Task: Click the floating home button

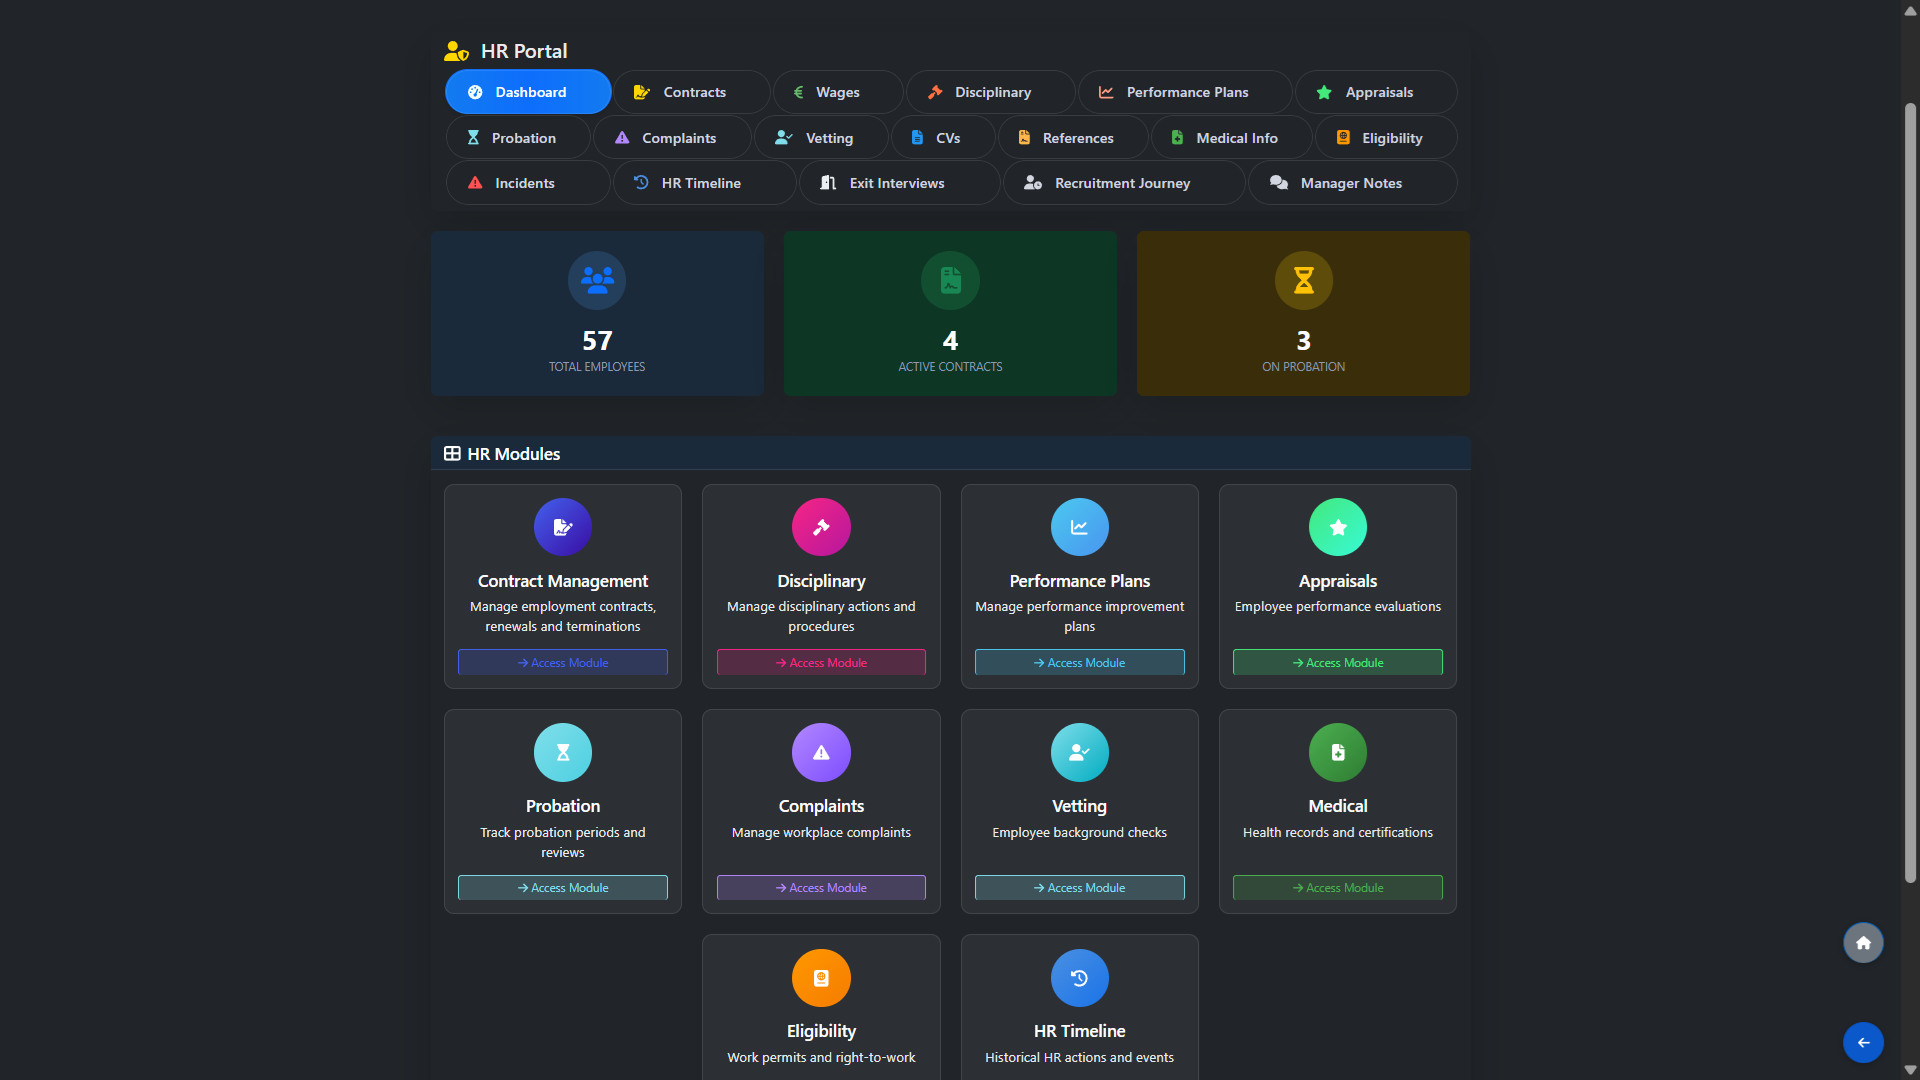Action: (1863, 943)
